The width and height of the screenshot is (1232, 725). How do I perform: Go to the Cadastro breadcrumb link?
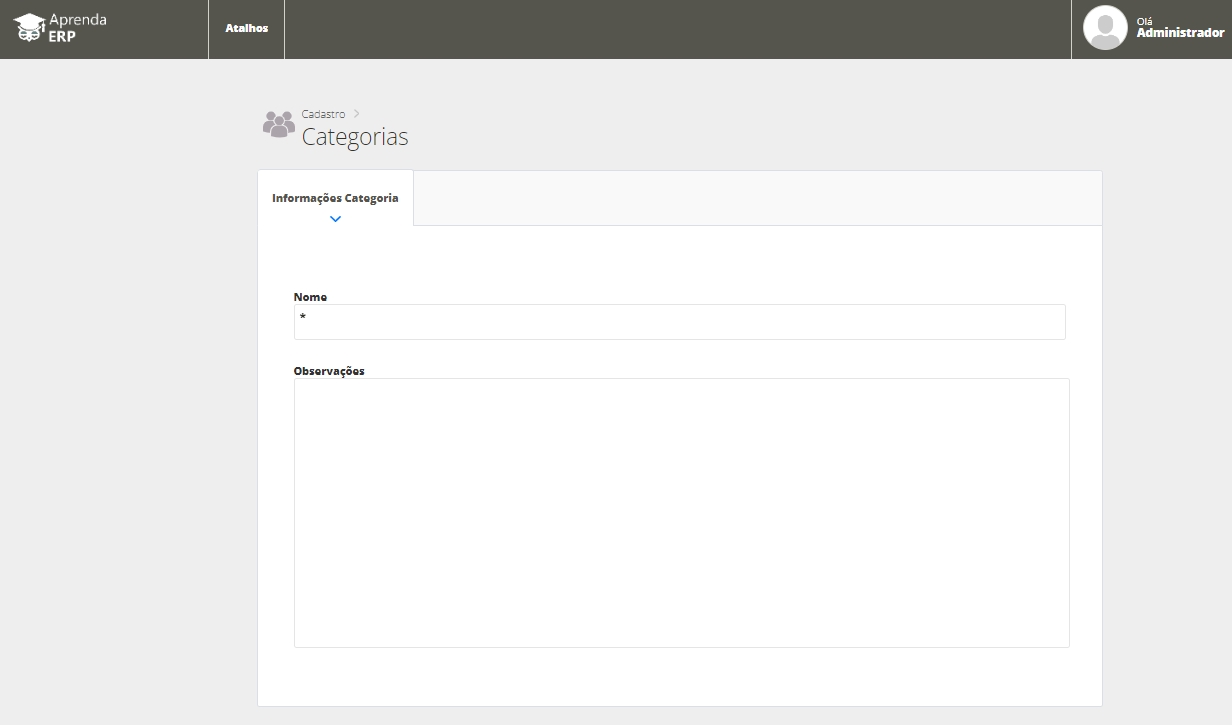(323, 114)
